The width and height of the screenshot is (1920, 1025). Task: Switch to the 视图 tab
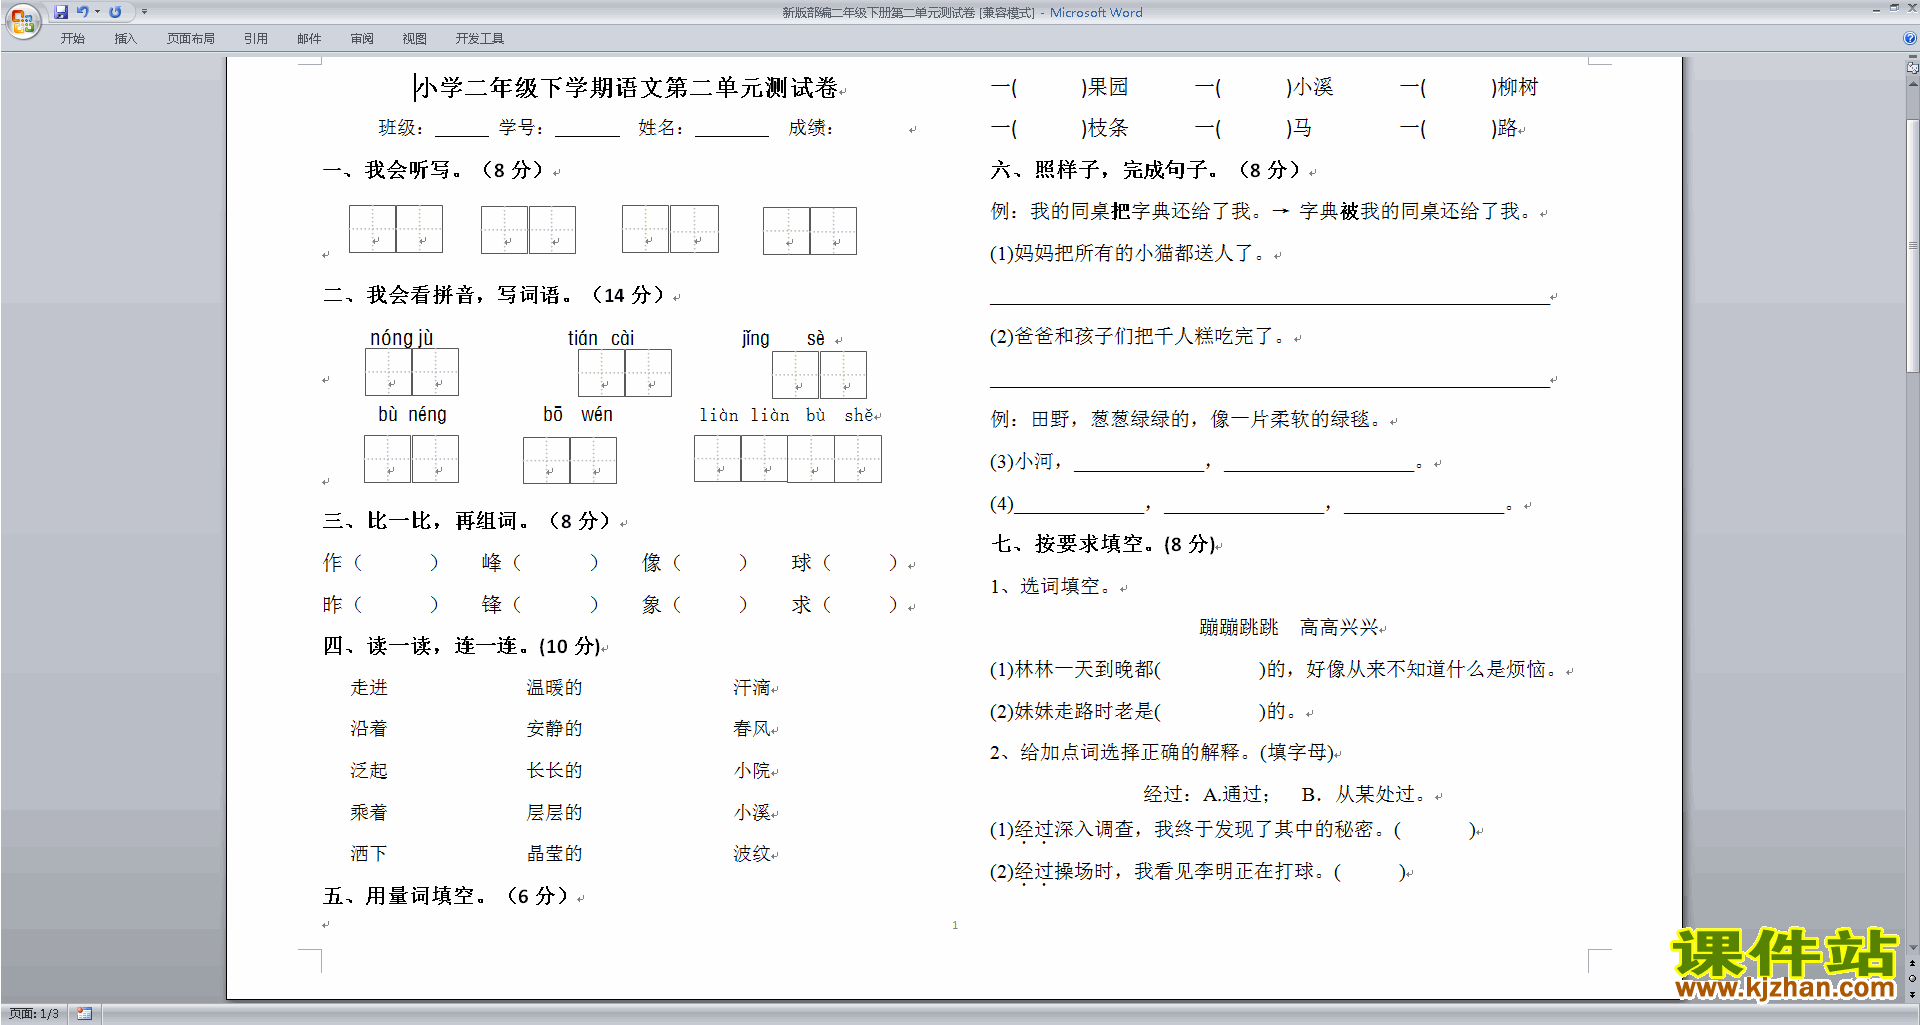coord(415,39)
